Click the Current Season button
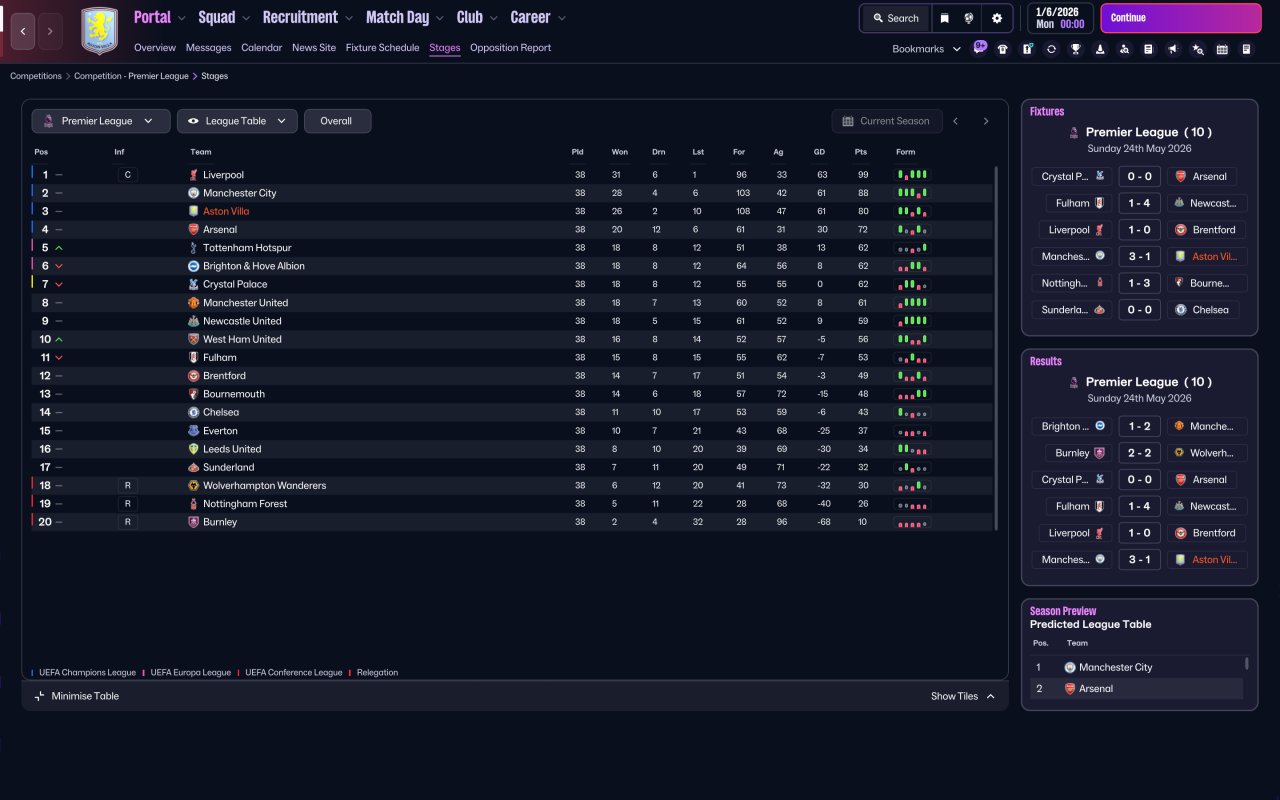1280x800 pixels. (887, 121)
